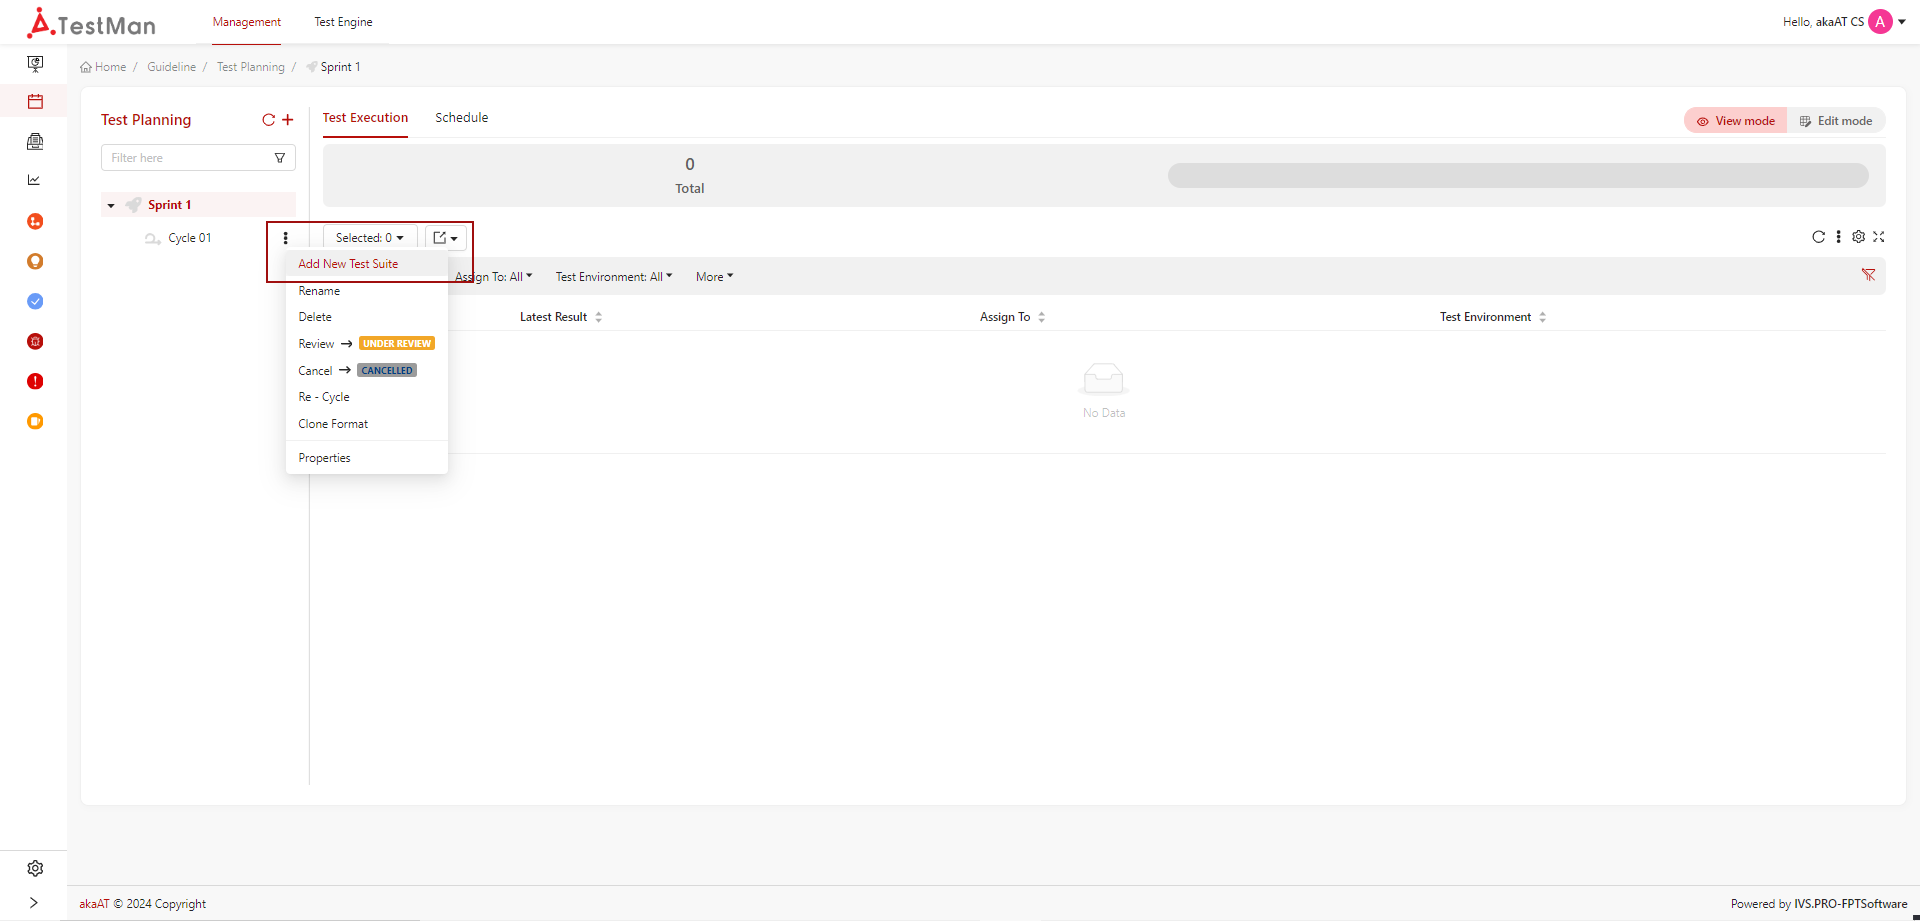1920x921 pixels.
Task: Sort by Latest Result column
Action: (x=561, y=317)
